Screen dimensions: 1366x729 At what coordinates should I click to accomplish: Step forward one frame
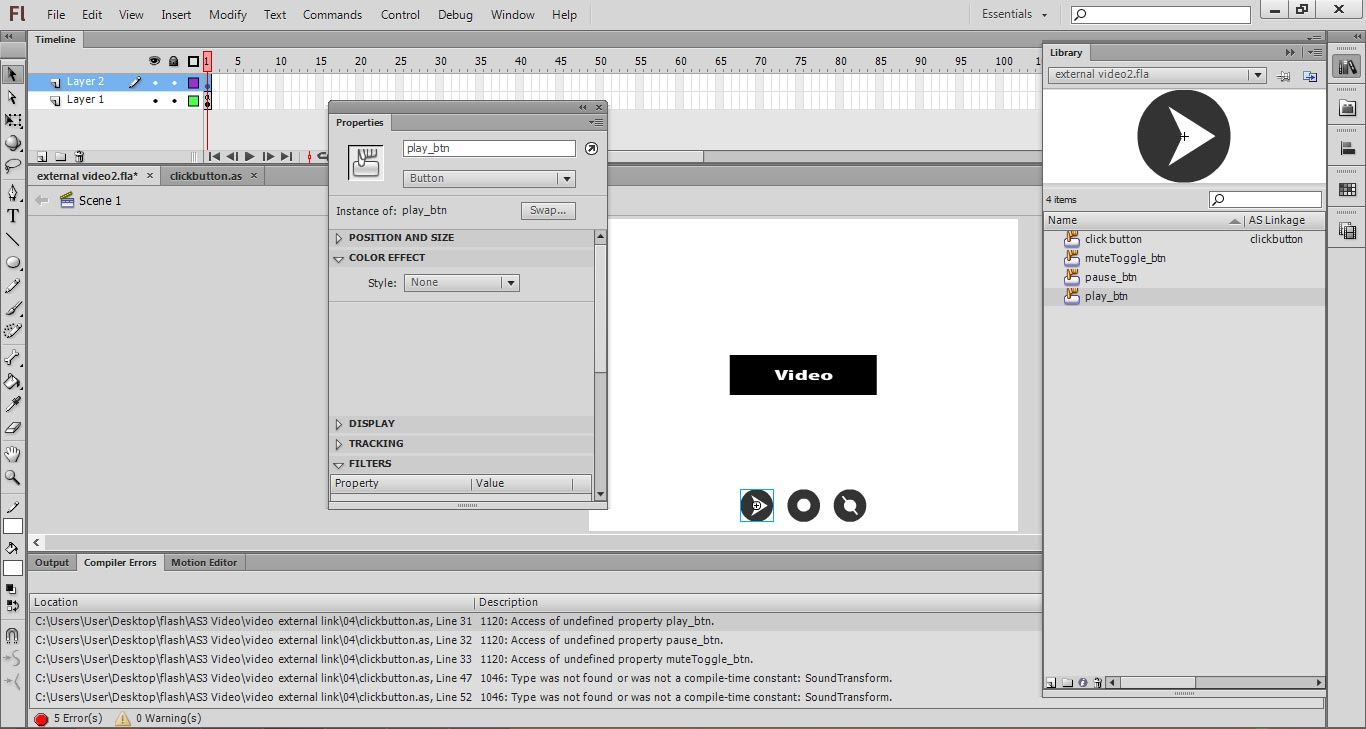coord(268,157)
